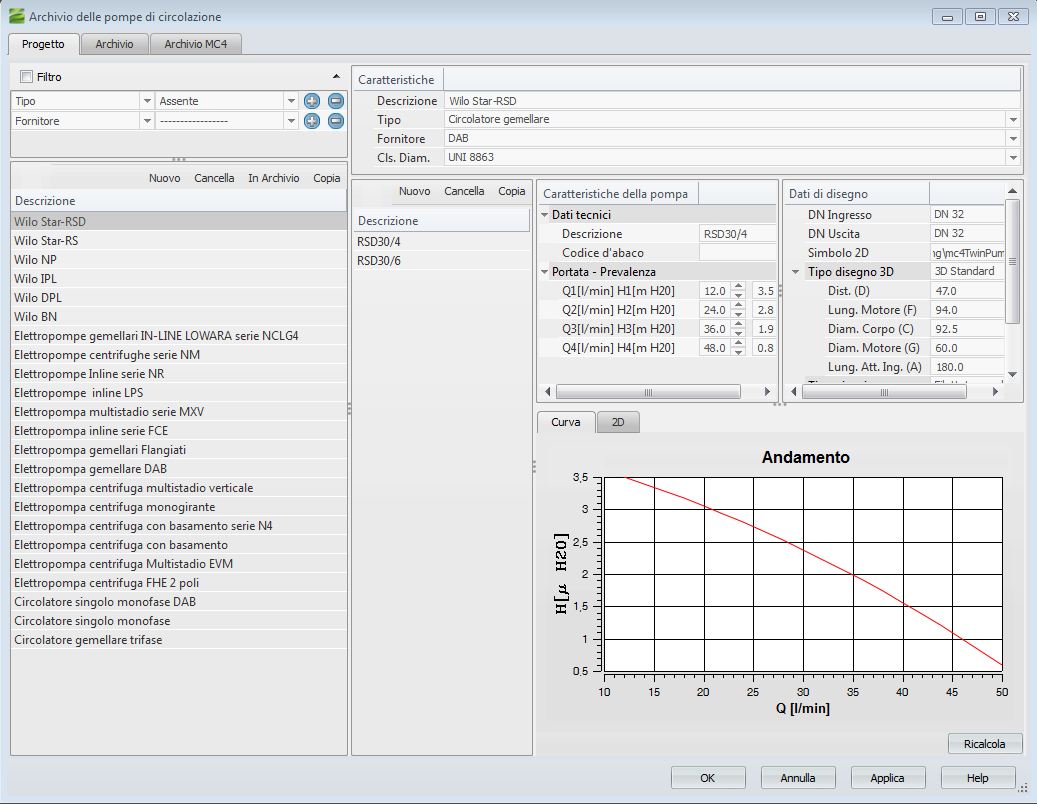Click the plus icon in the Tipo filter row
Image resolution: width=1037 pixels, height=804 pixels.
coord(312,101)
